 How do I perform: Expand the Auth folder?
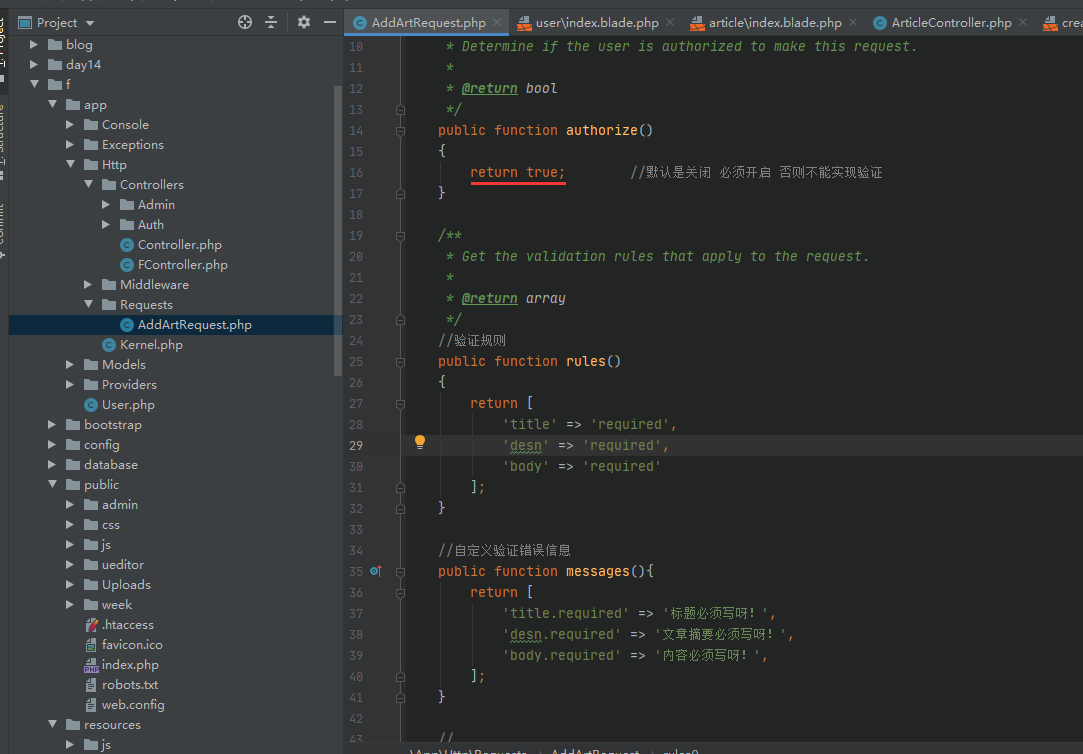point(106,224)
